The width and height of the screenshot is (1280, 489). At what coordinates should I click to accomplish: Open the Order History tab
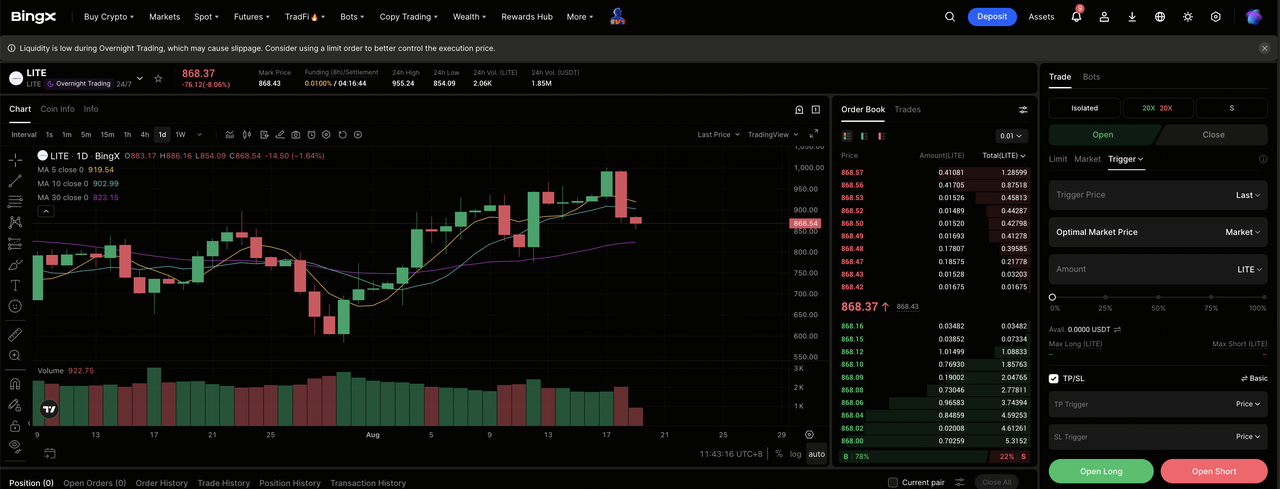click(x=161, y=483)
